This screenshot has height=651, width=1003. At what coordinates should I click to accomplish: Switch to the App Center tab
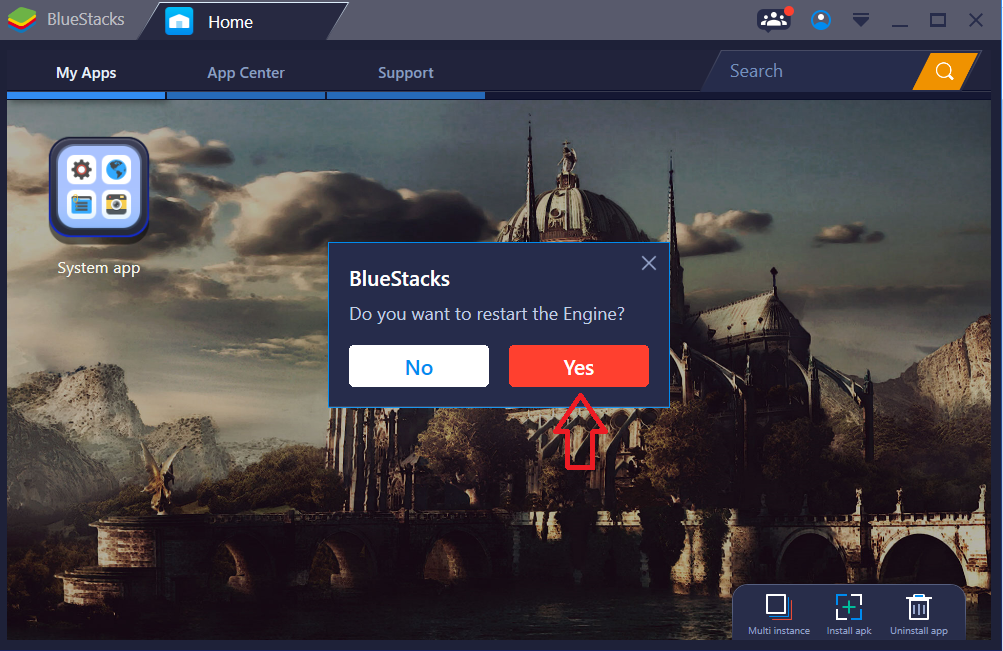tap(246, 73)
